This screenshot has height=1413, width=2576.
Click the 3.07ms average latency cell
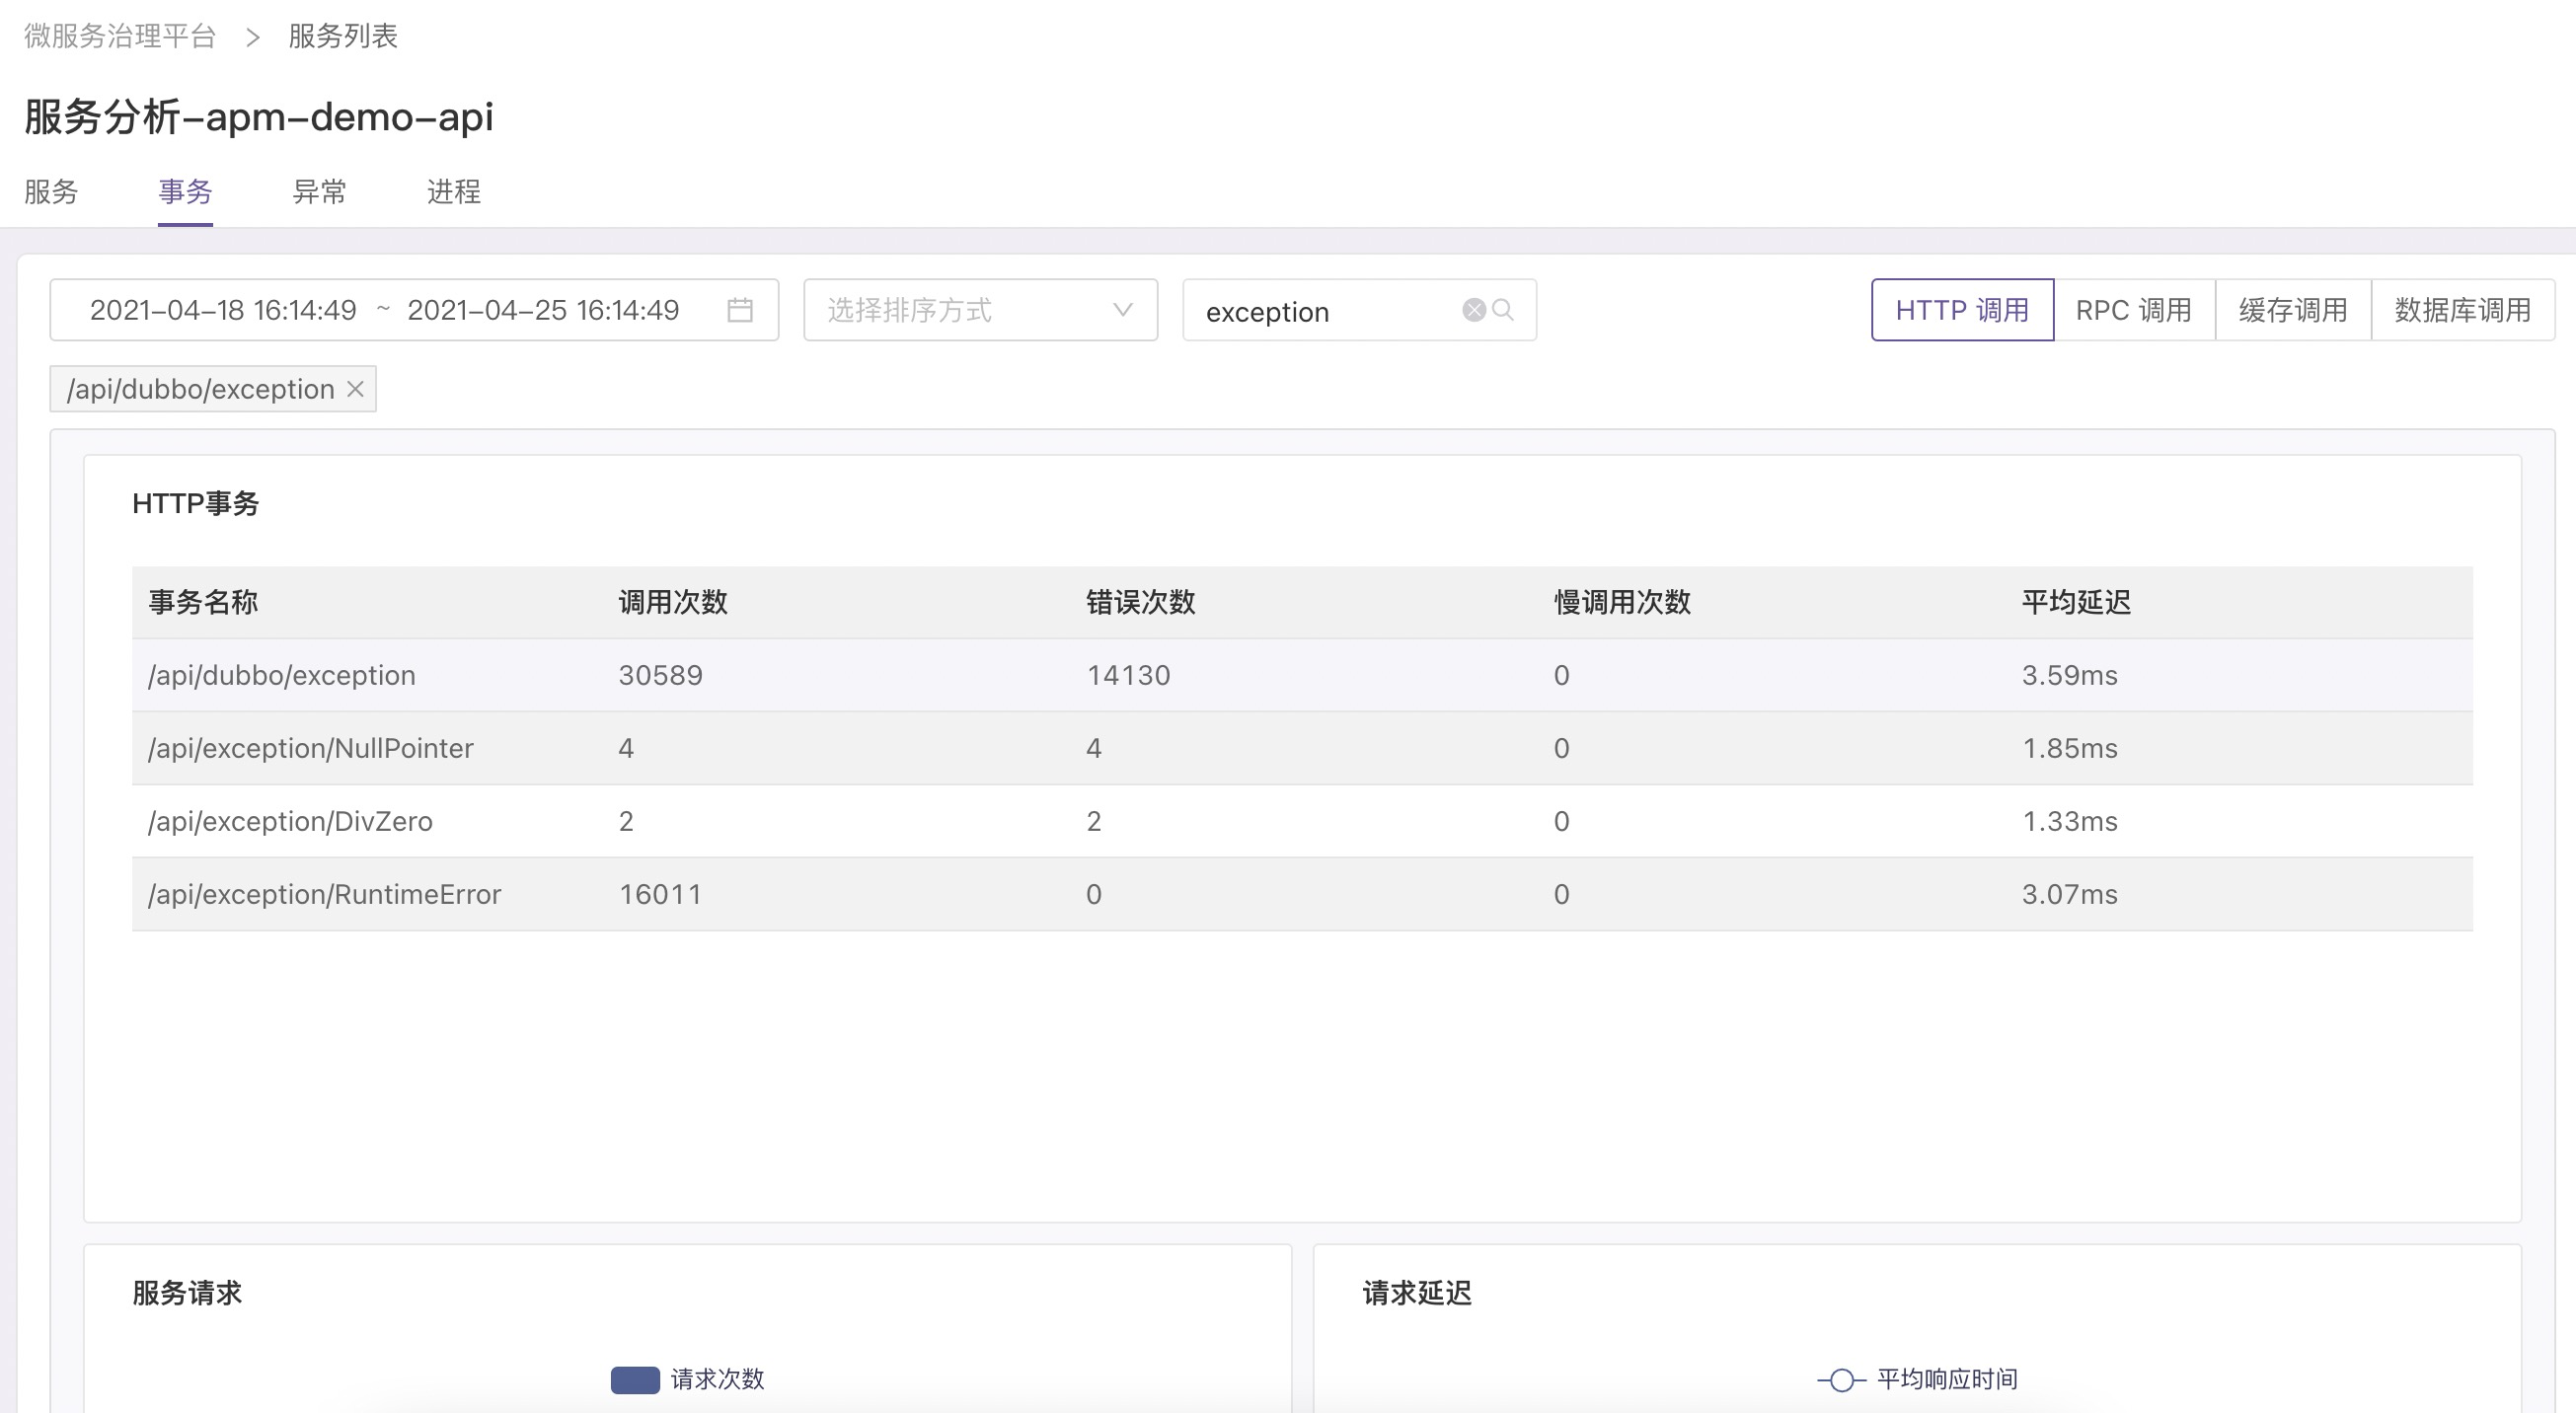2070,894
